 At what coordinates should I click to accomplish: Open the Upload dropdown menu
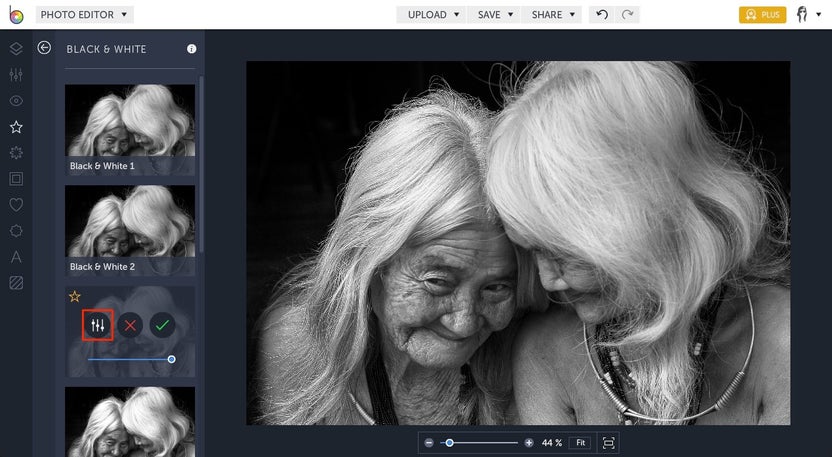[x=433, y=15]
